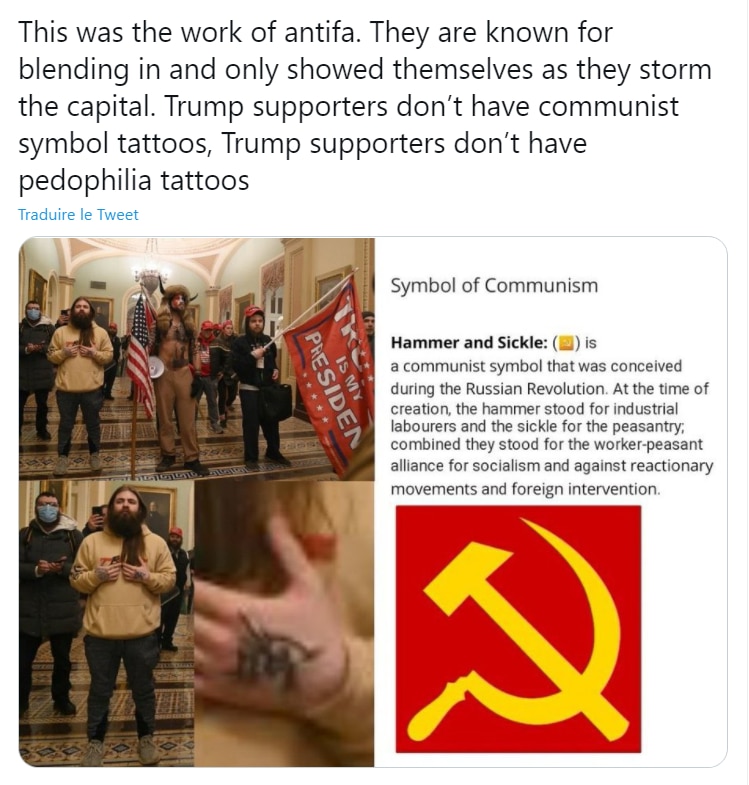Select the Symbol of Communism heading
The image size is (749, 785).
click(494, 285)
